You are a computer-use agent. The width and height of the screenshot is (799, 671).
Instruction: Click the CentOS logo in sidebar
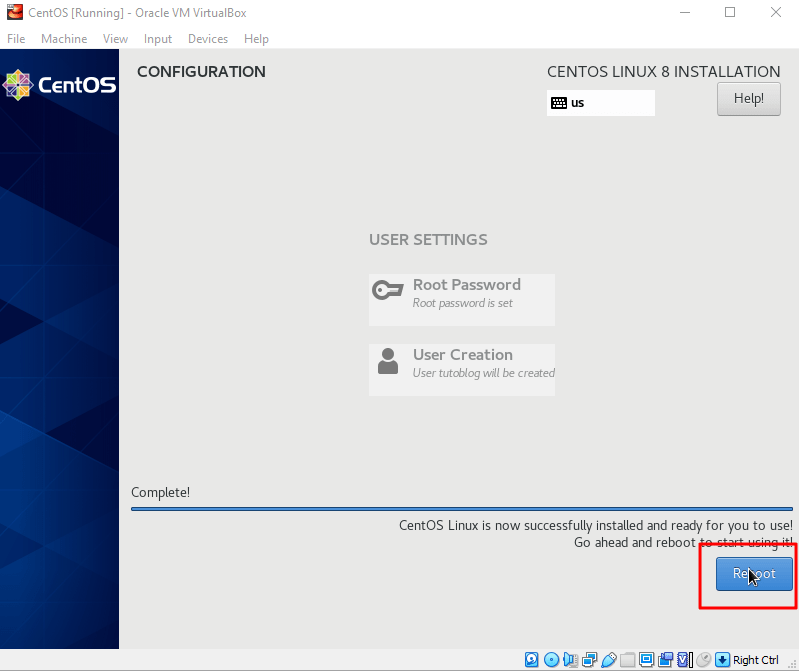(60, 85)
